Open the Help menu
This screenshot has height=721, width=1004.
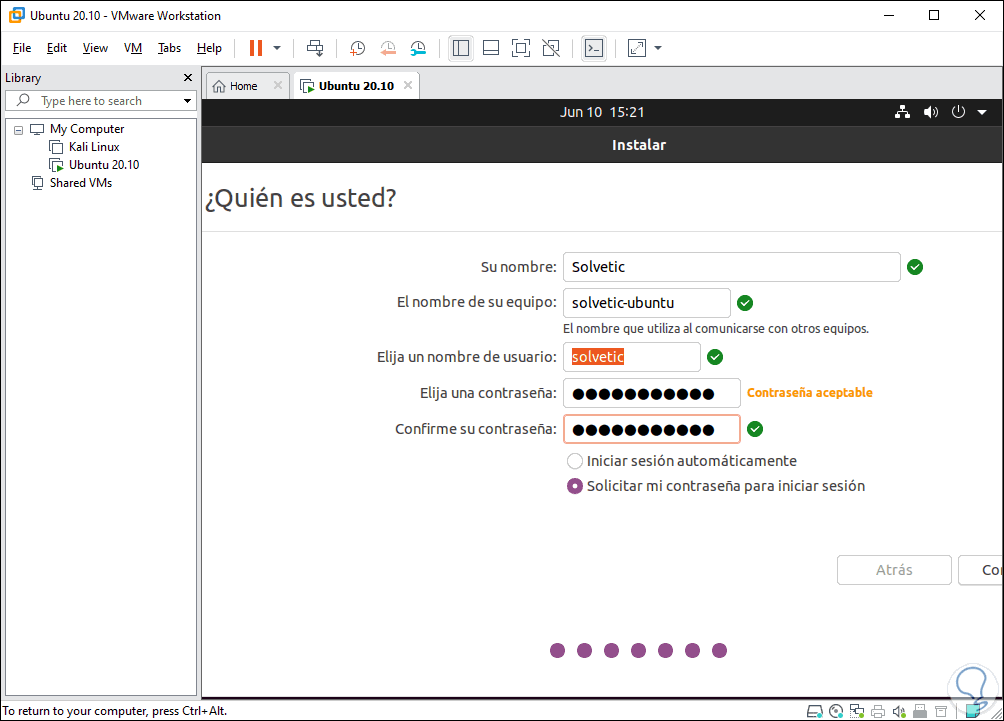click(x=209, y=48)
